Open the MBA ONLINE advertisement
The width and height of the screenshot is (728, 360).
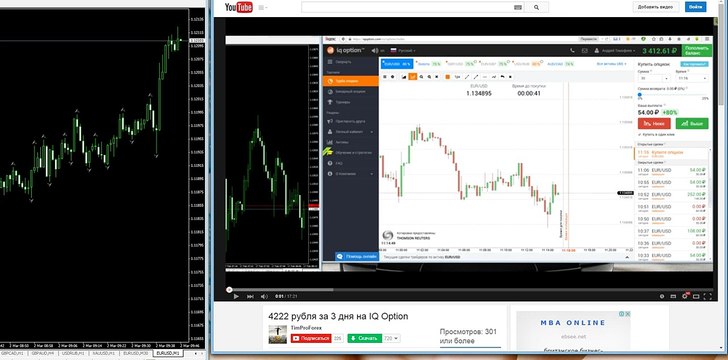click(x=573, y=331)
